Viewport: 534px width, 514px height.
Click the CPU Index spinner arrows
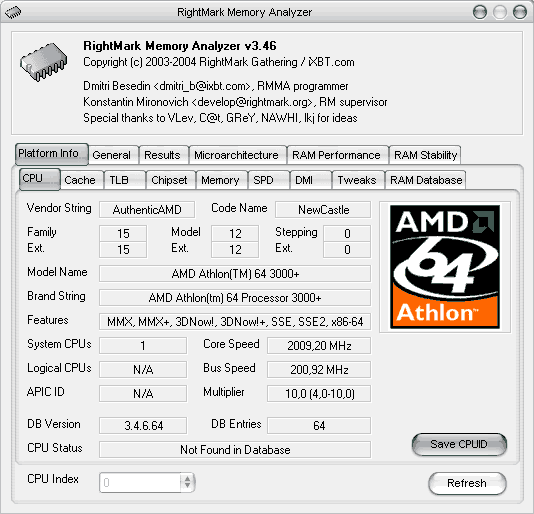[x=187, y=482]
